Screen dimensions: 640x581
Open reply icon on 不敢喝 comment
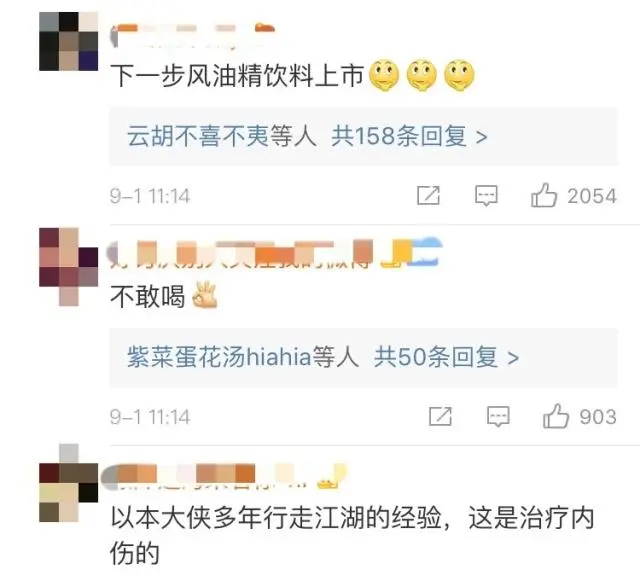coord(498,416)
